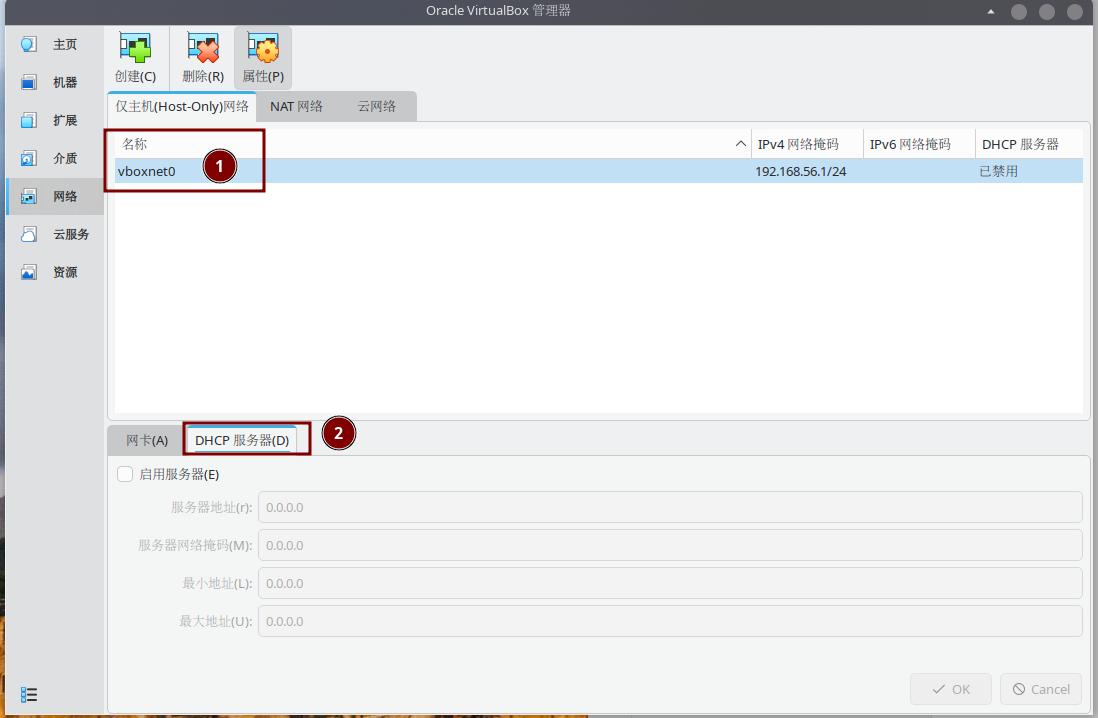Click the window roll-up arrow in title bar
The width and height of the screenshot is (1098, 718).
tap(991, 11)
